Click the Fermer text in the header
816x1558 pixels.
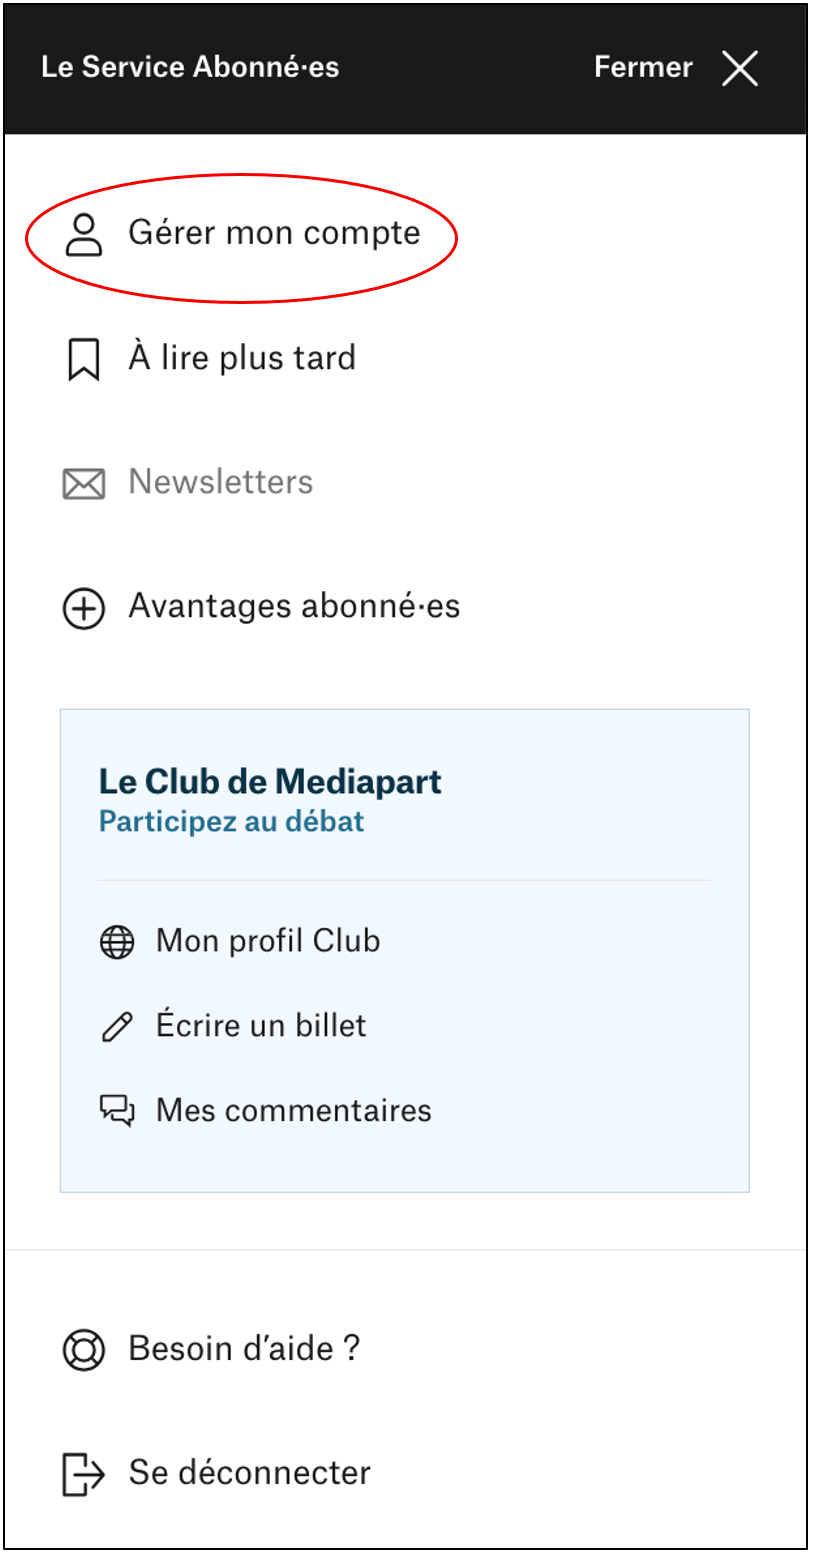point(643,67)
